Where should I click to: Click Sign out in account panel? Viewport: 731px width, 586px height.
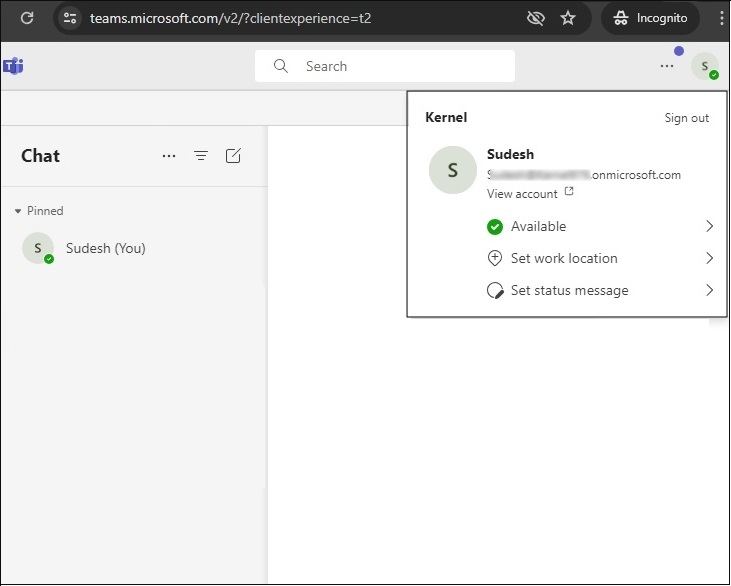pyautogui.click(x=687, y=118)
